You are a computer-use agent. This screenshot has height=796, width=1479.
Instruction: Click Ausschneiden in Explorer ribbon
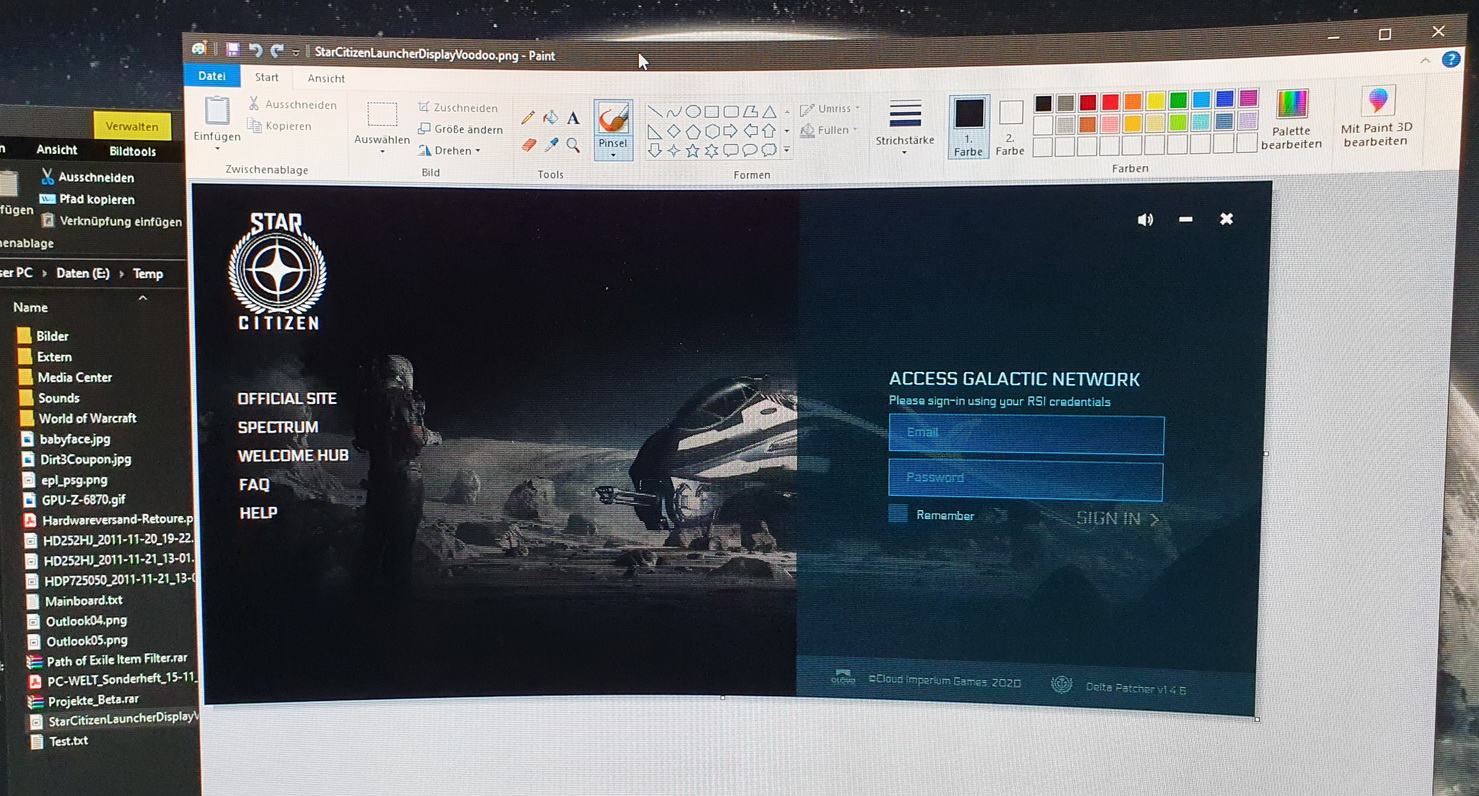pos(87,177)
